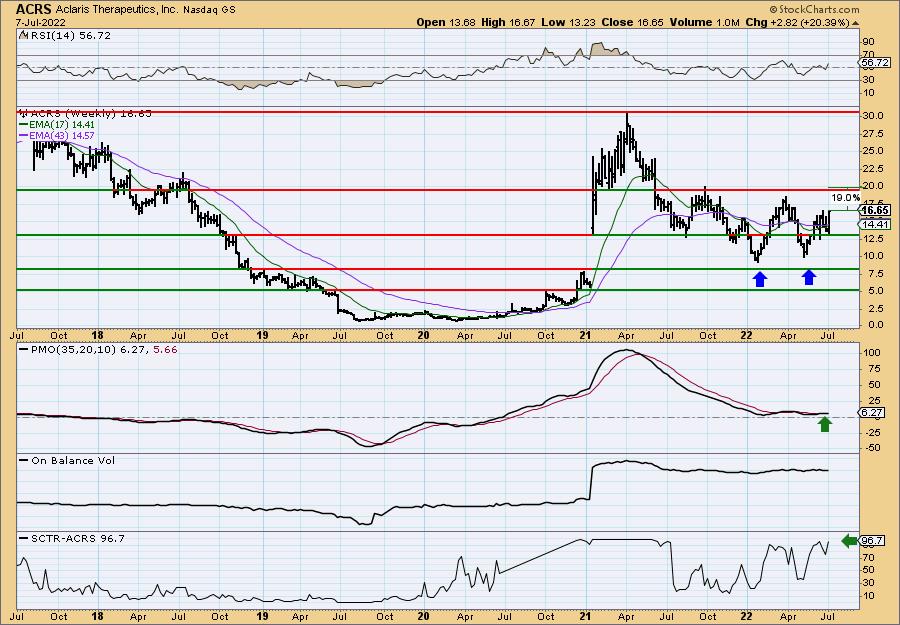This screenshot has height=625, width=900.
Task: Click the 100 label on the PMO axis
Action: pos(871,352)
